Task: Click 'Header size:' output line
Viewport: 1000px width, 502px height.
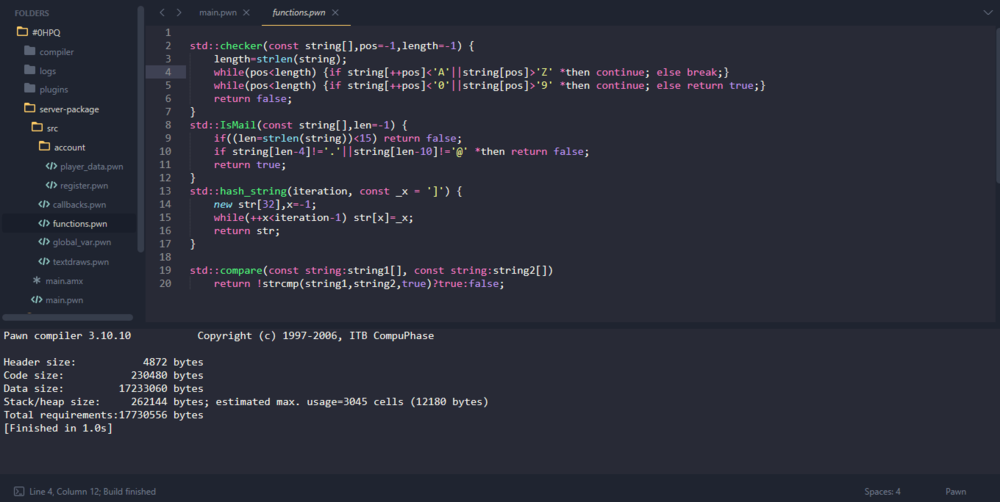Action: (x=103, y=362)
